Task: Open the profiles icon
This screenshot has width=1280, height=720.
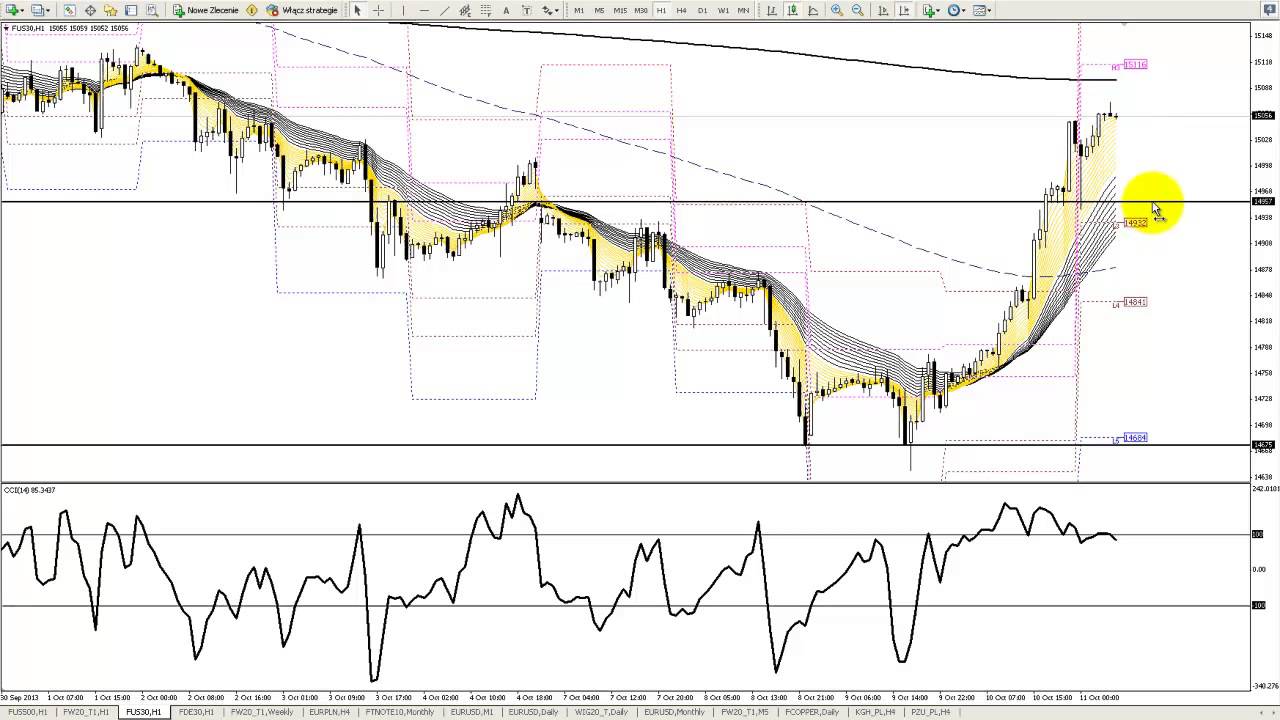Action: click(37, 10)
